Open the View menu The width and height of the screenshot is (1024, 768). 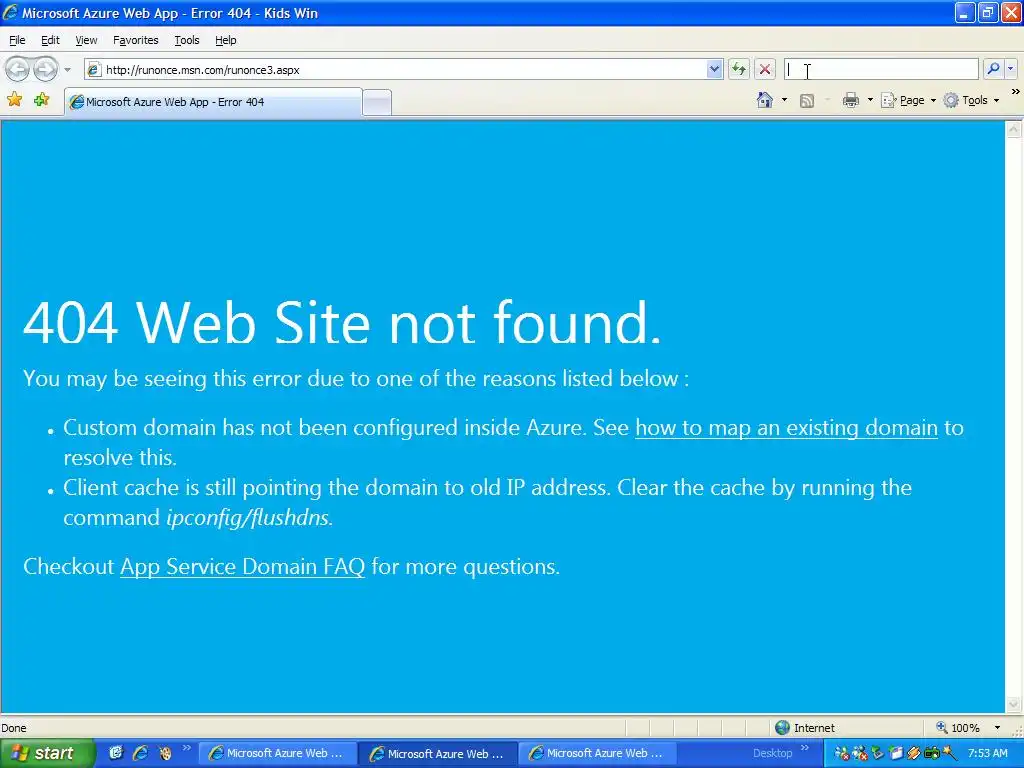coord(86,40)
